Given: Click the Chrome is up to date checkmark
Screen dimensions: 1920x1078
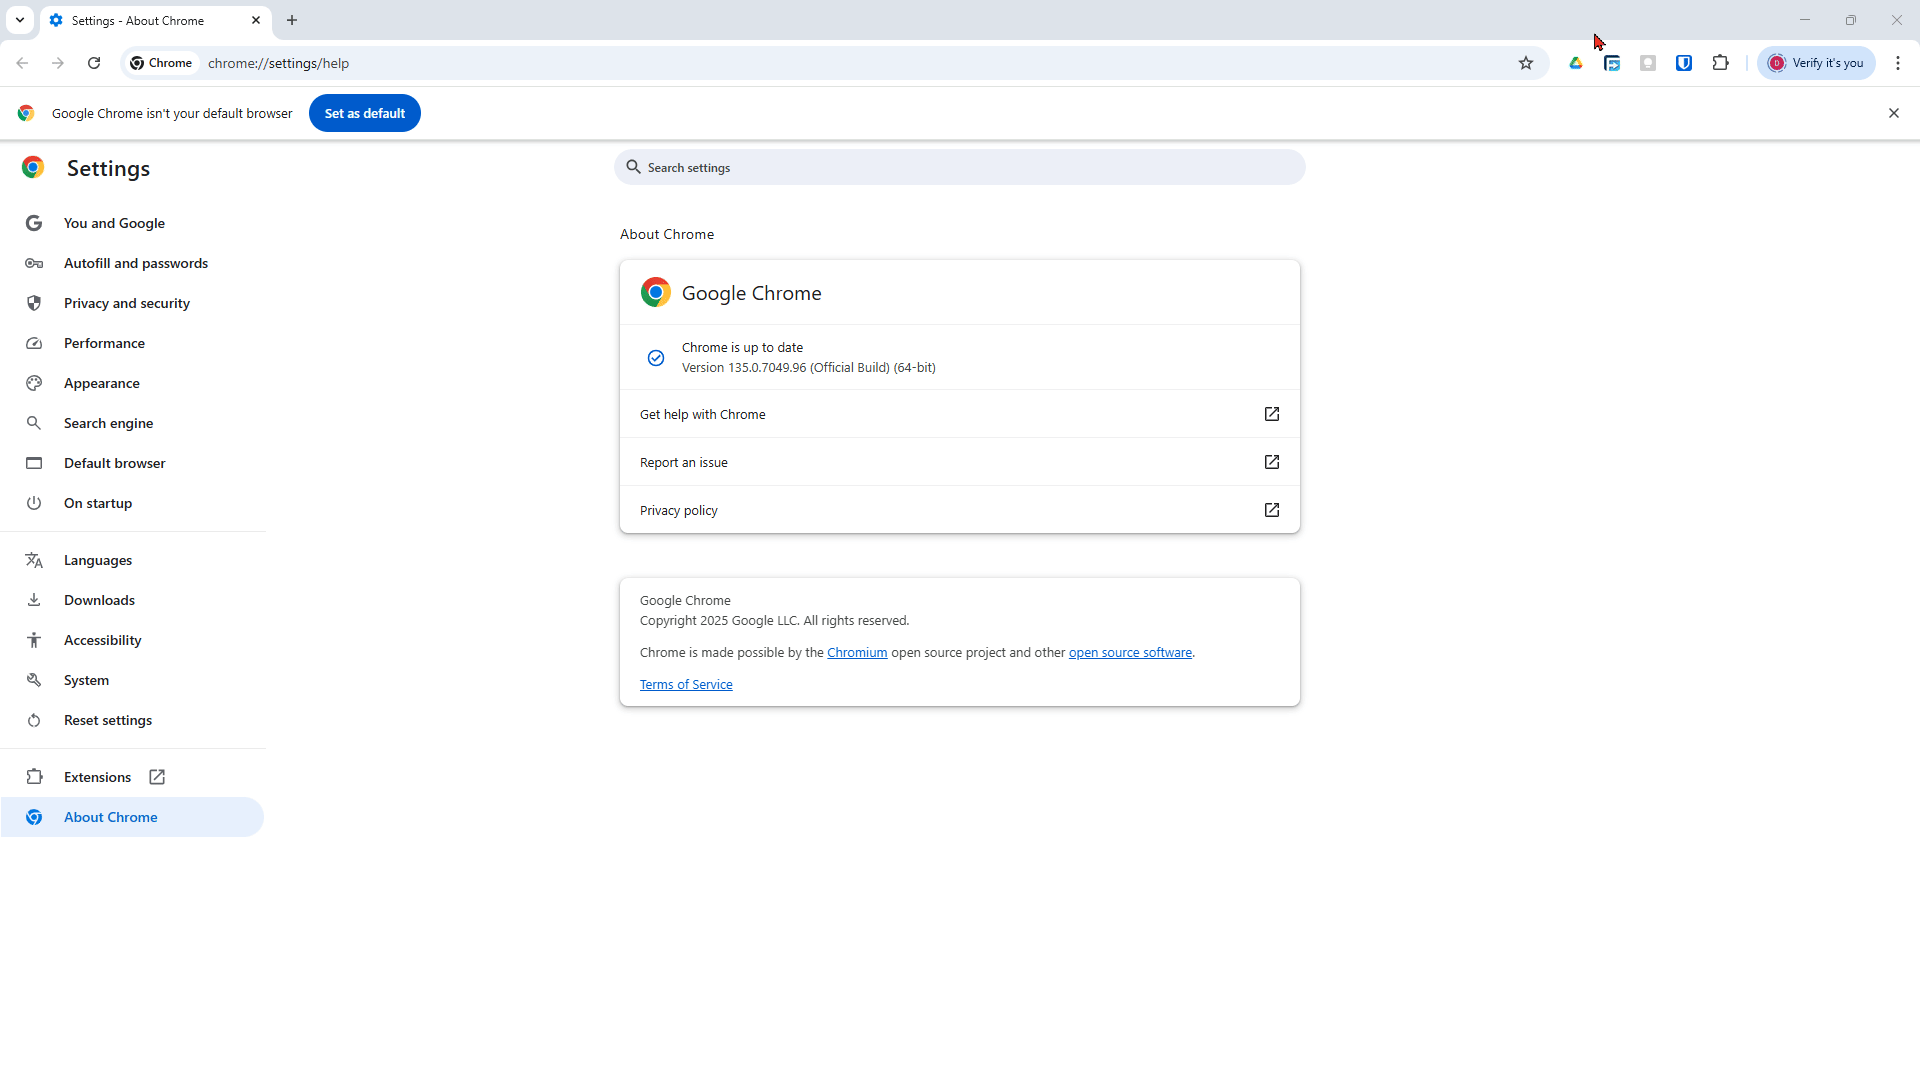Looking at the screenshot, I should tap(656, 358).
